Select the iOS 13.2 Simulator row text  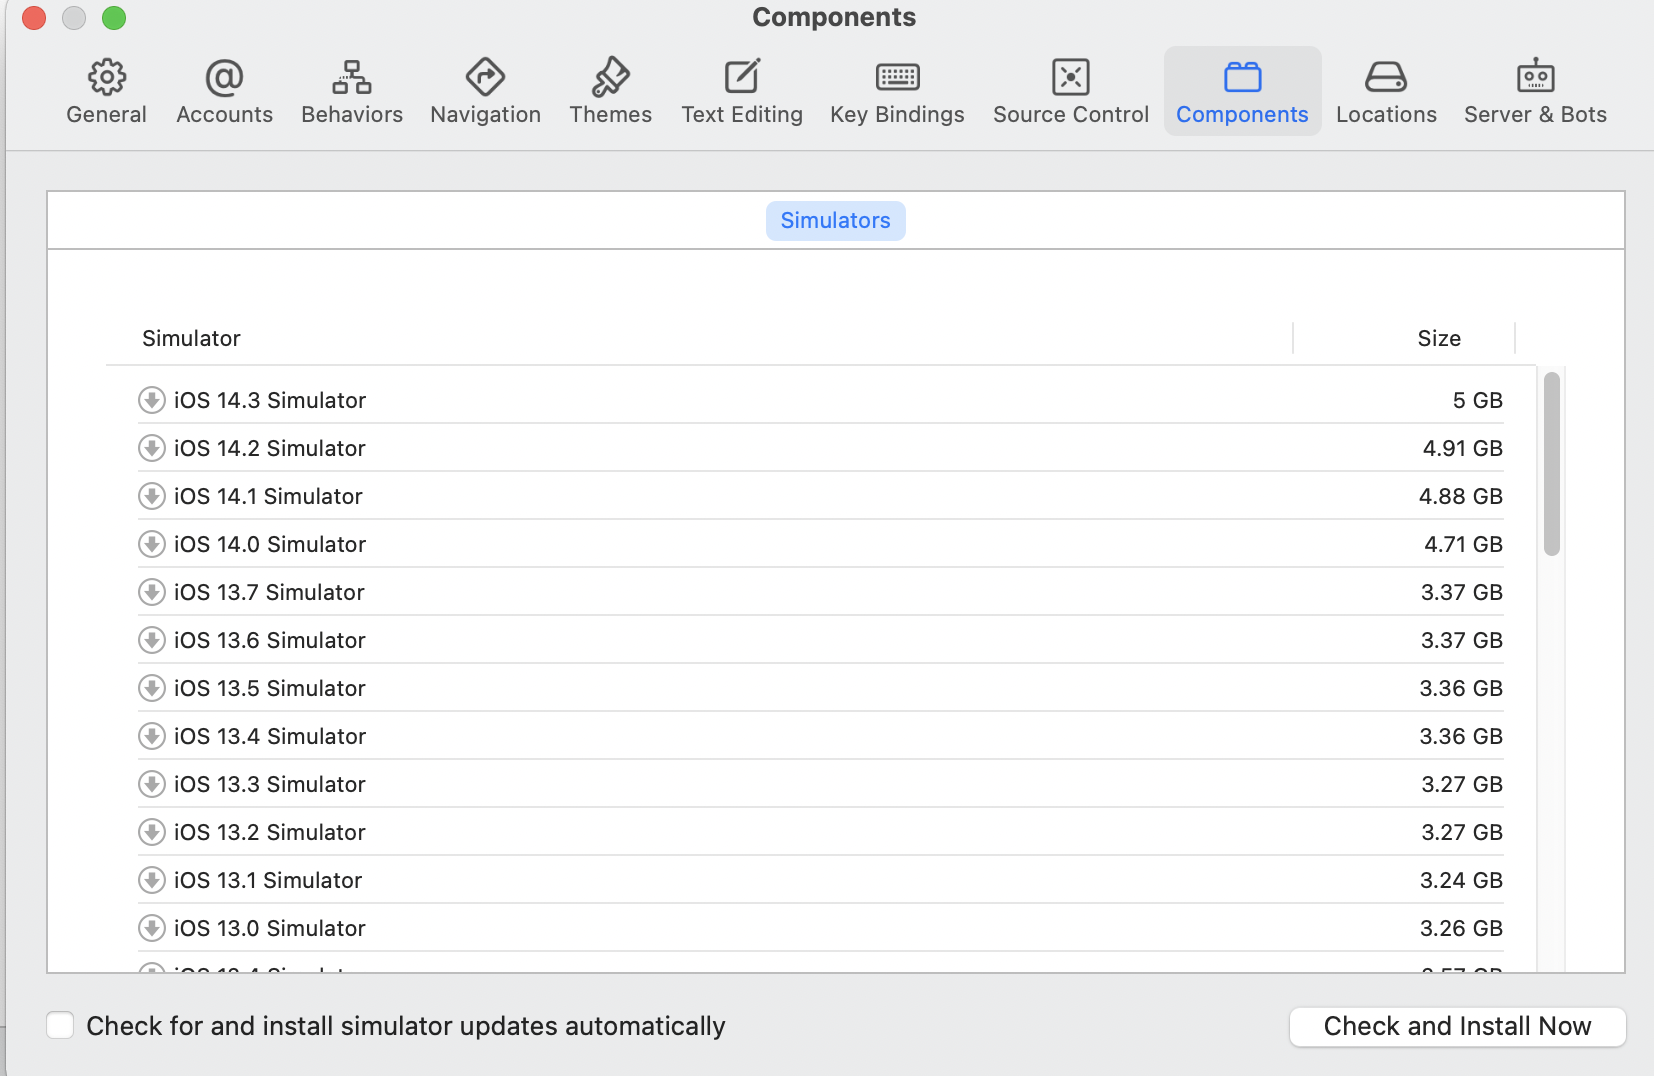click(270, 832)
